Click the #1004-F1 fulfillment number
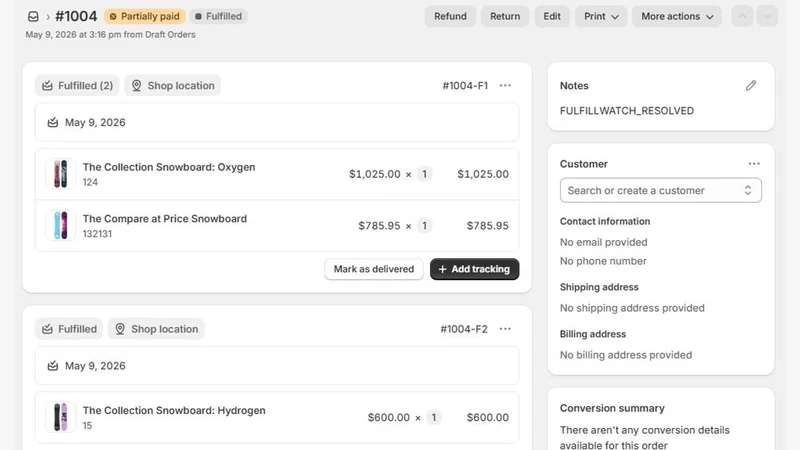Screen dimensions: 800x450 465,86
